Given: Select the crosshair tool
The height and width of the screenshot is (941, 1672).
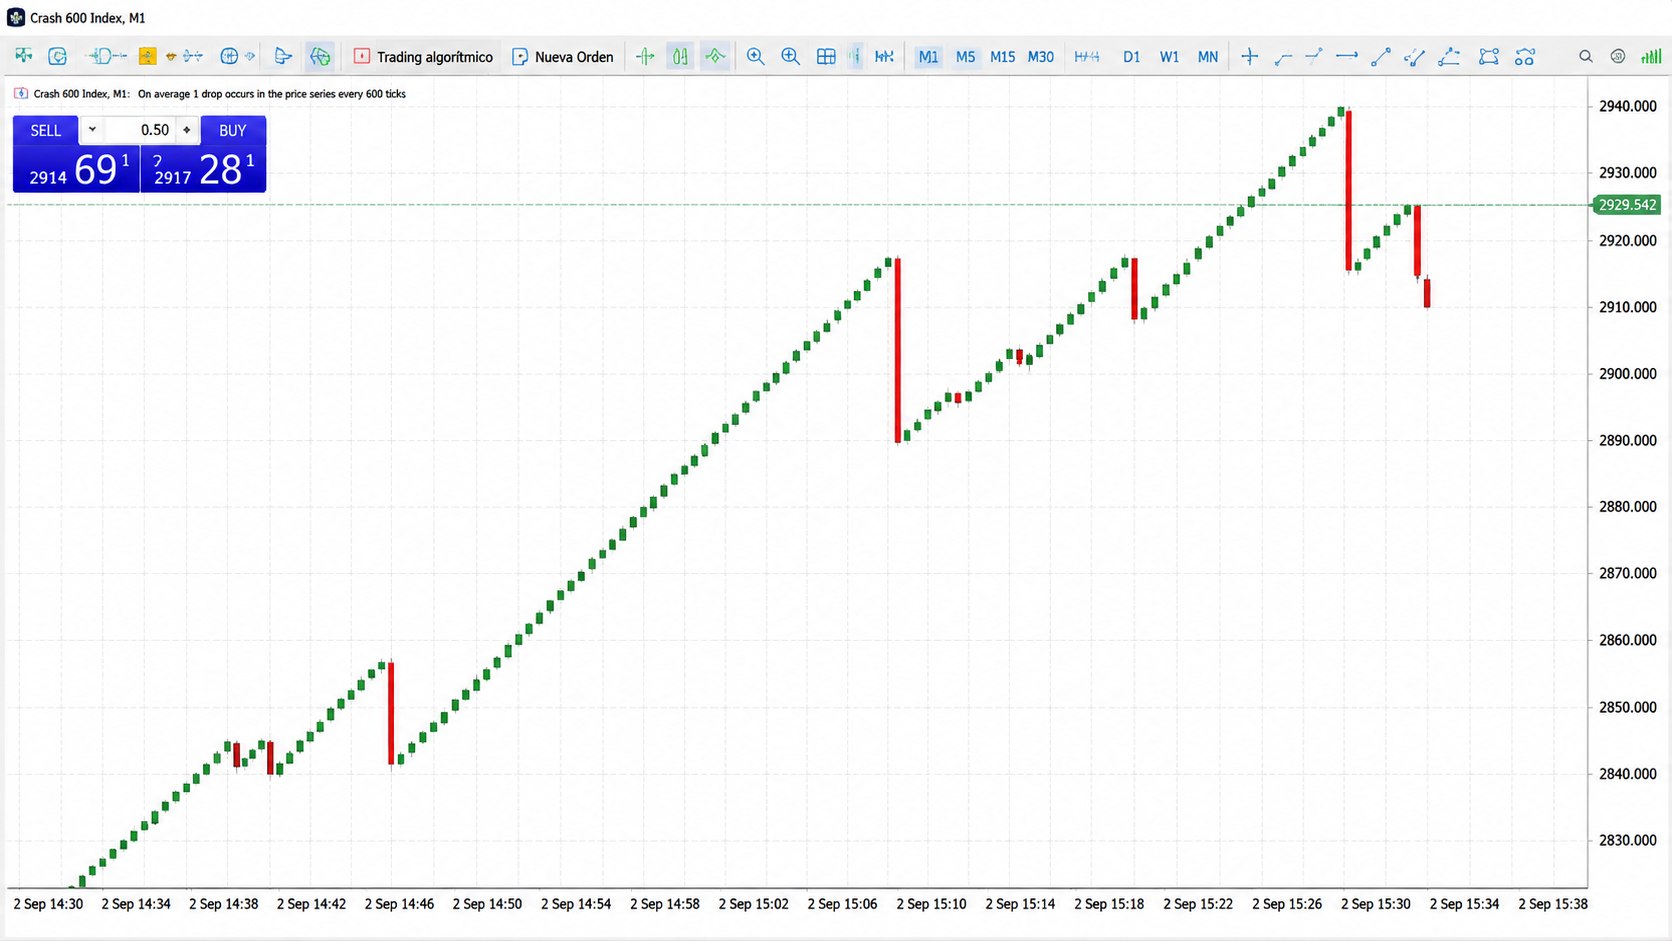Looking at the screenshot, I should [x=1250, y=56].
